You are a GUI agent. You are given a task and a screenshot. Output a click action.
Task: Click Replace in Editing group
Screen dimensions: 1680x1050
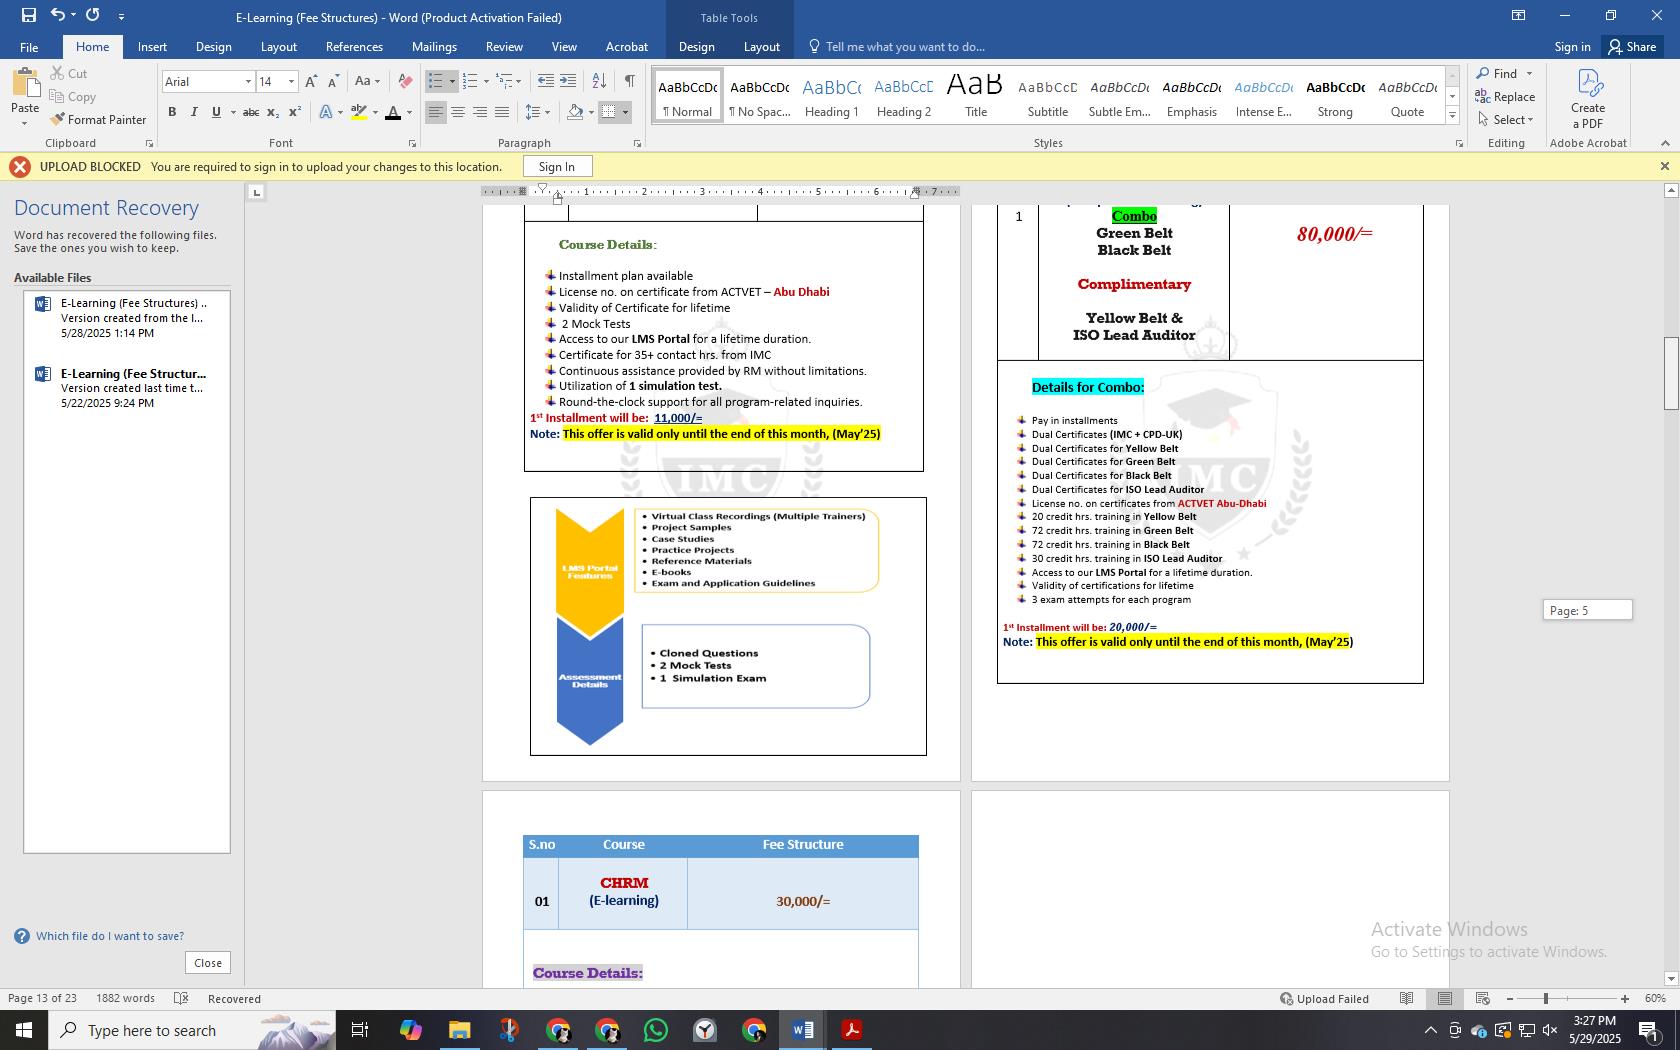1506,96
